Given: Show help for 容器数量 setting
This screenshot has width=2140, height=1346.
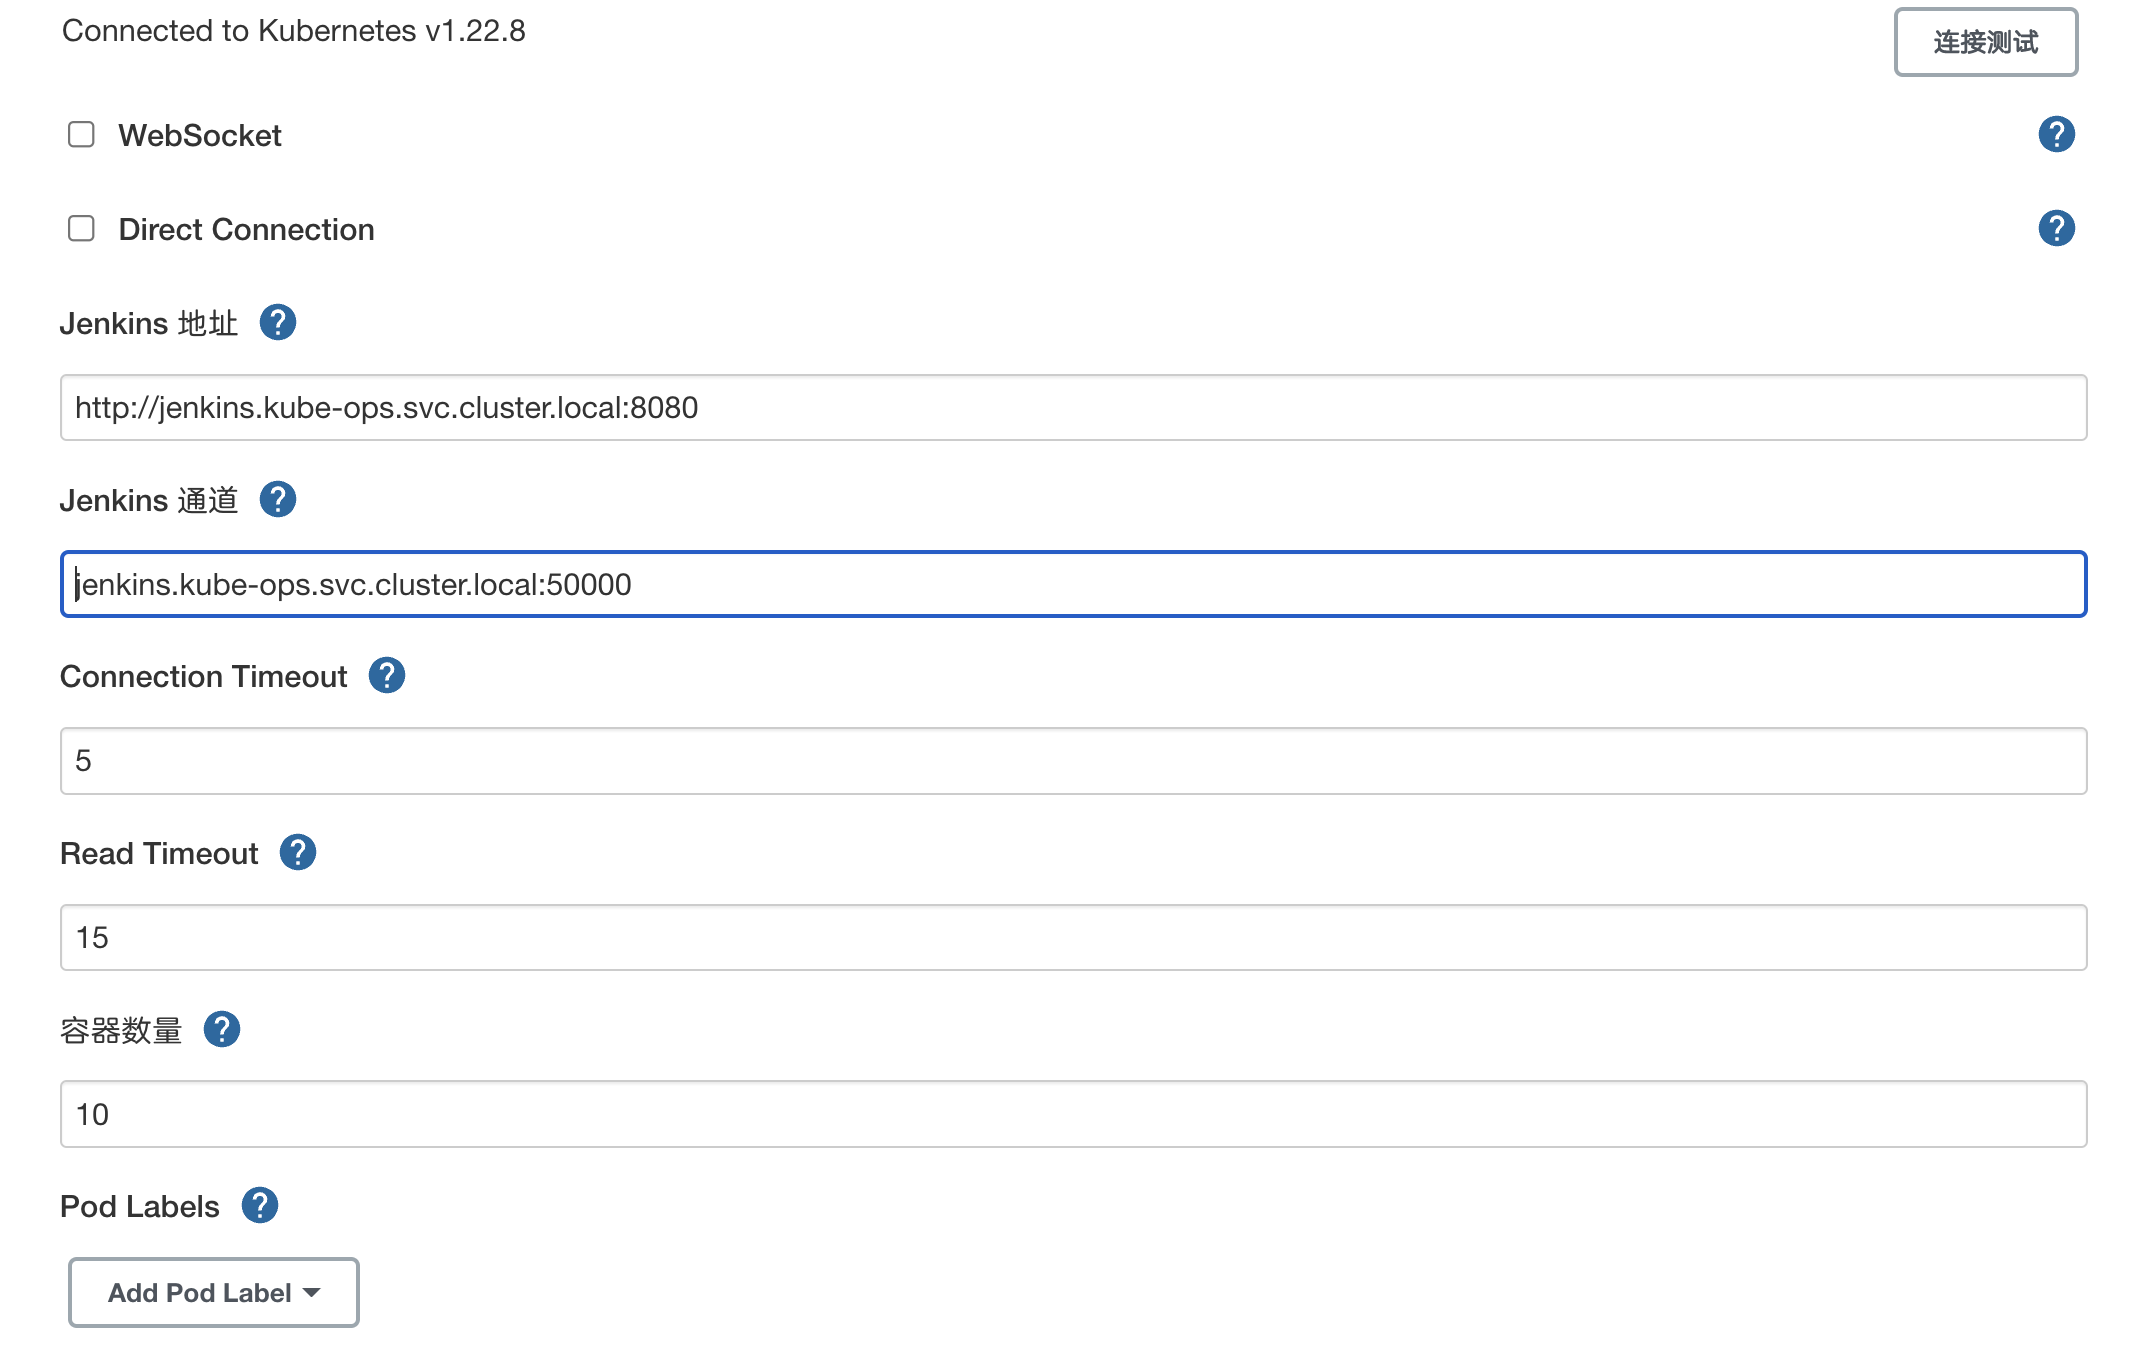Looking at the screenshot, I should [221, 1029].
